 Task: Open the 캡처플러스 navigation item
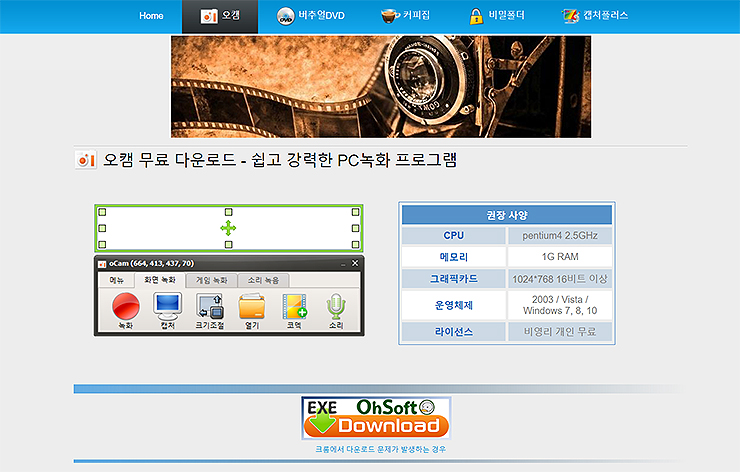595,16
